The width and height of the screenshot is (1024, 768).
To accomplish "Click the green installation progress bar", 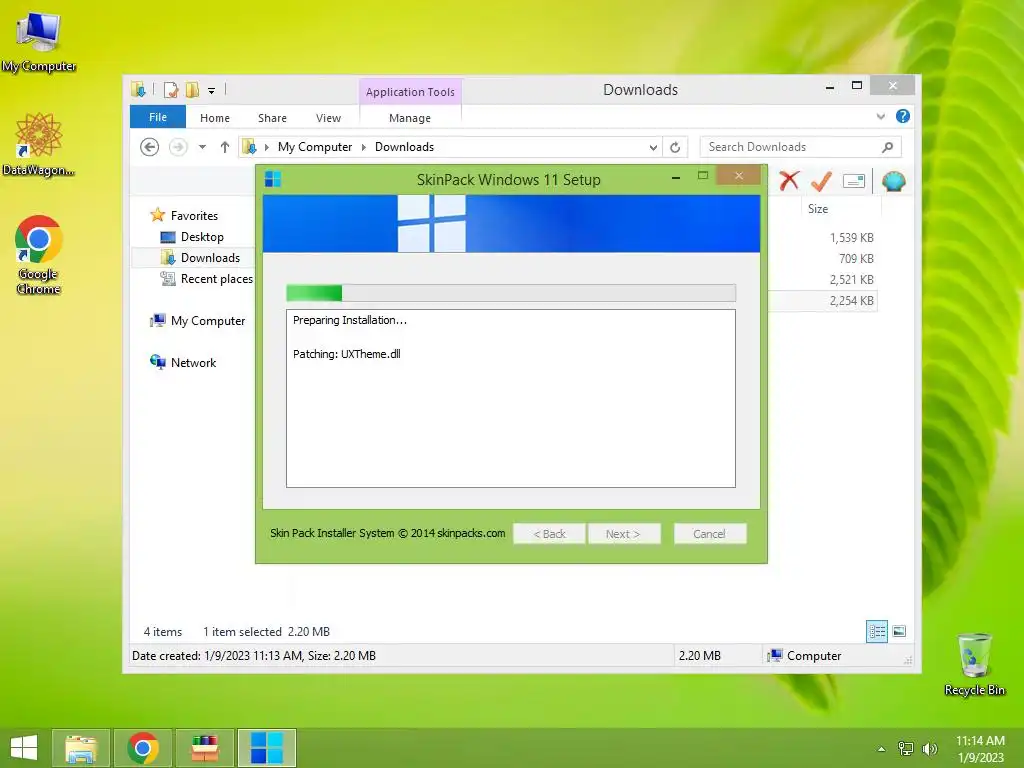I will (511, 293).
